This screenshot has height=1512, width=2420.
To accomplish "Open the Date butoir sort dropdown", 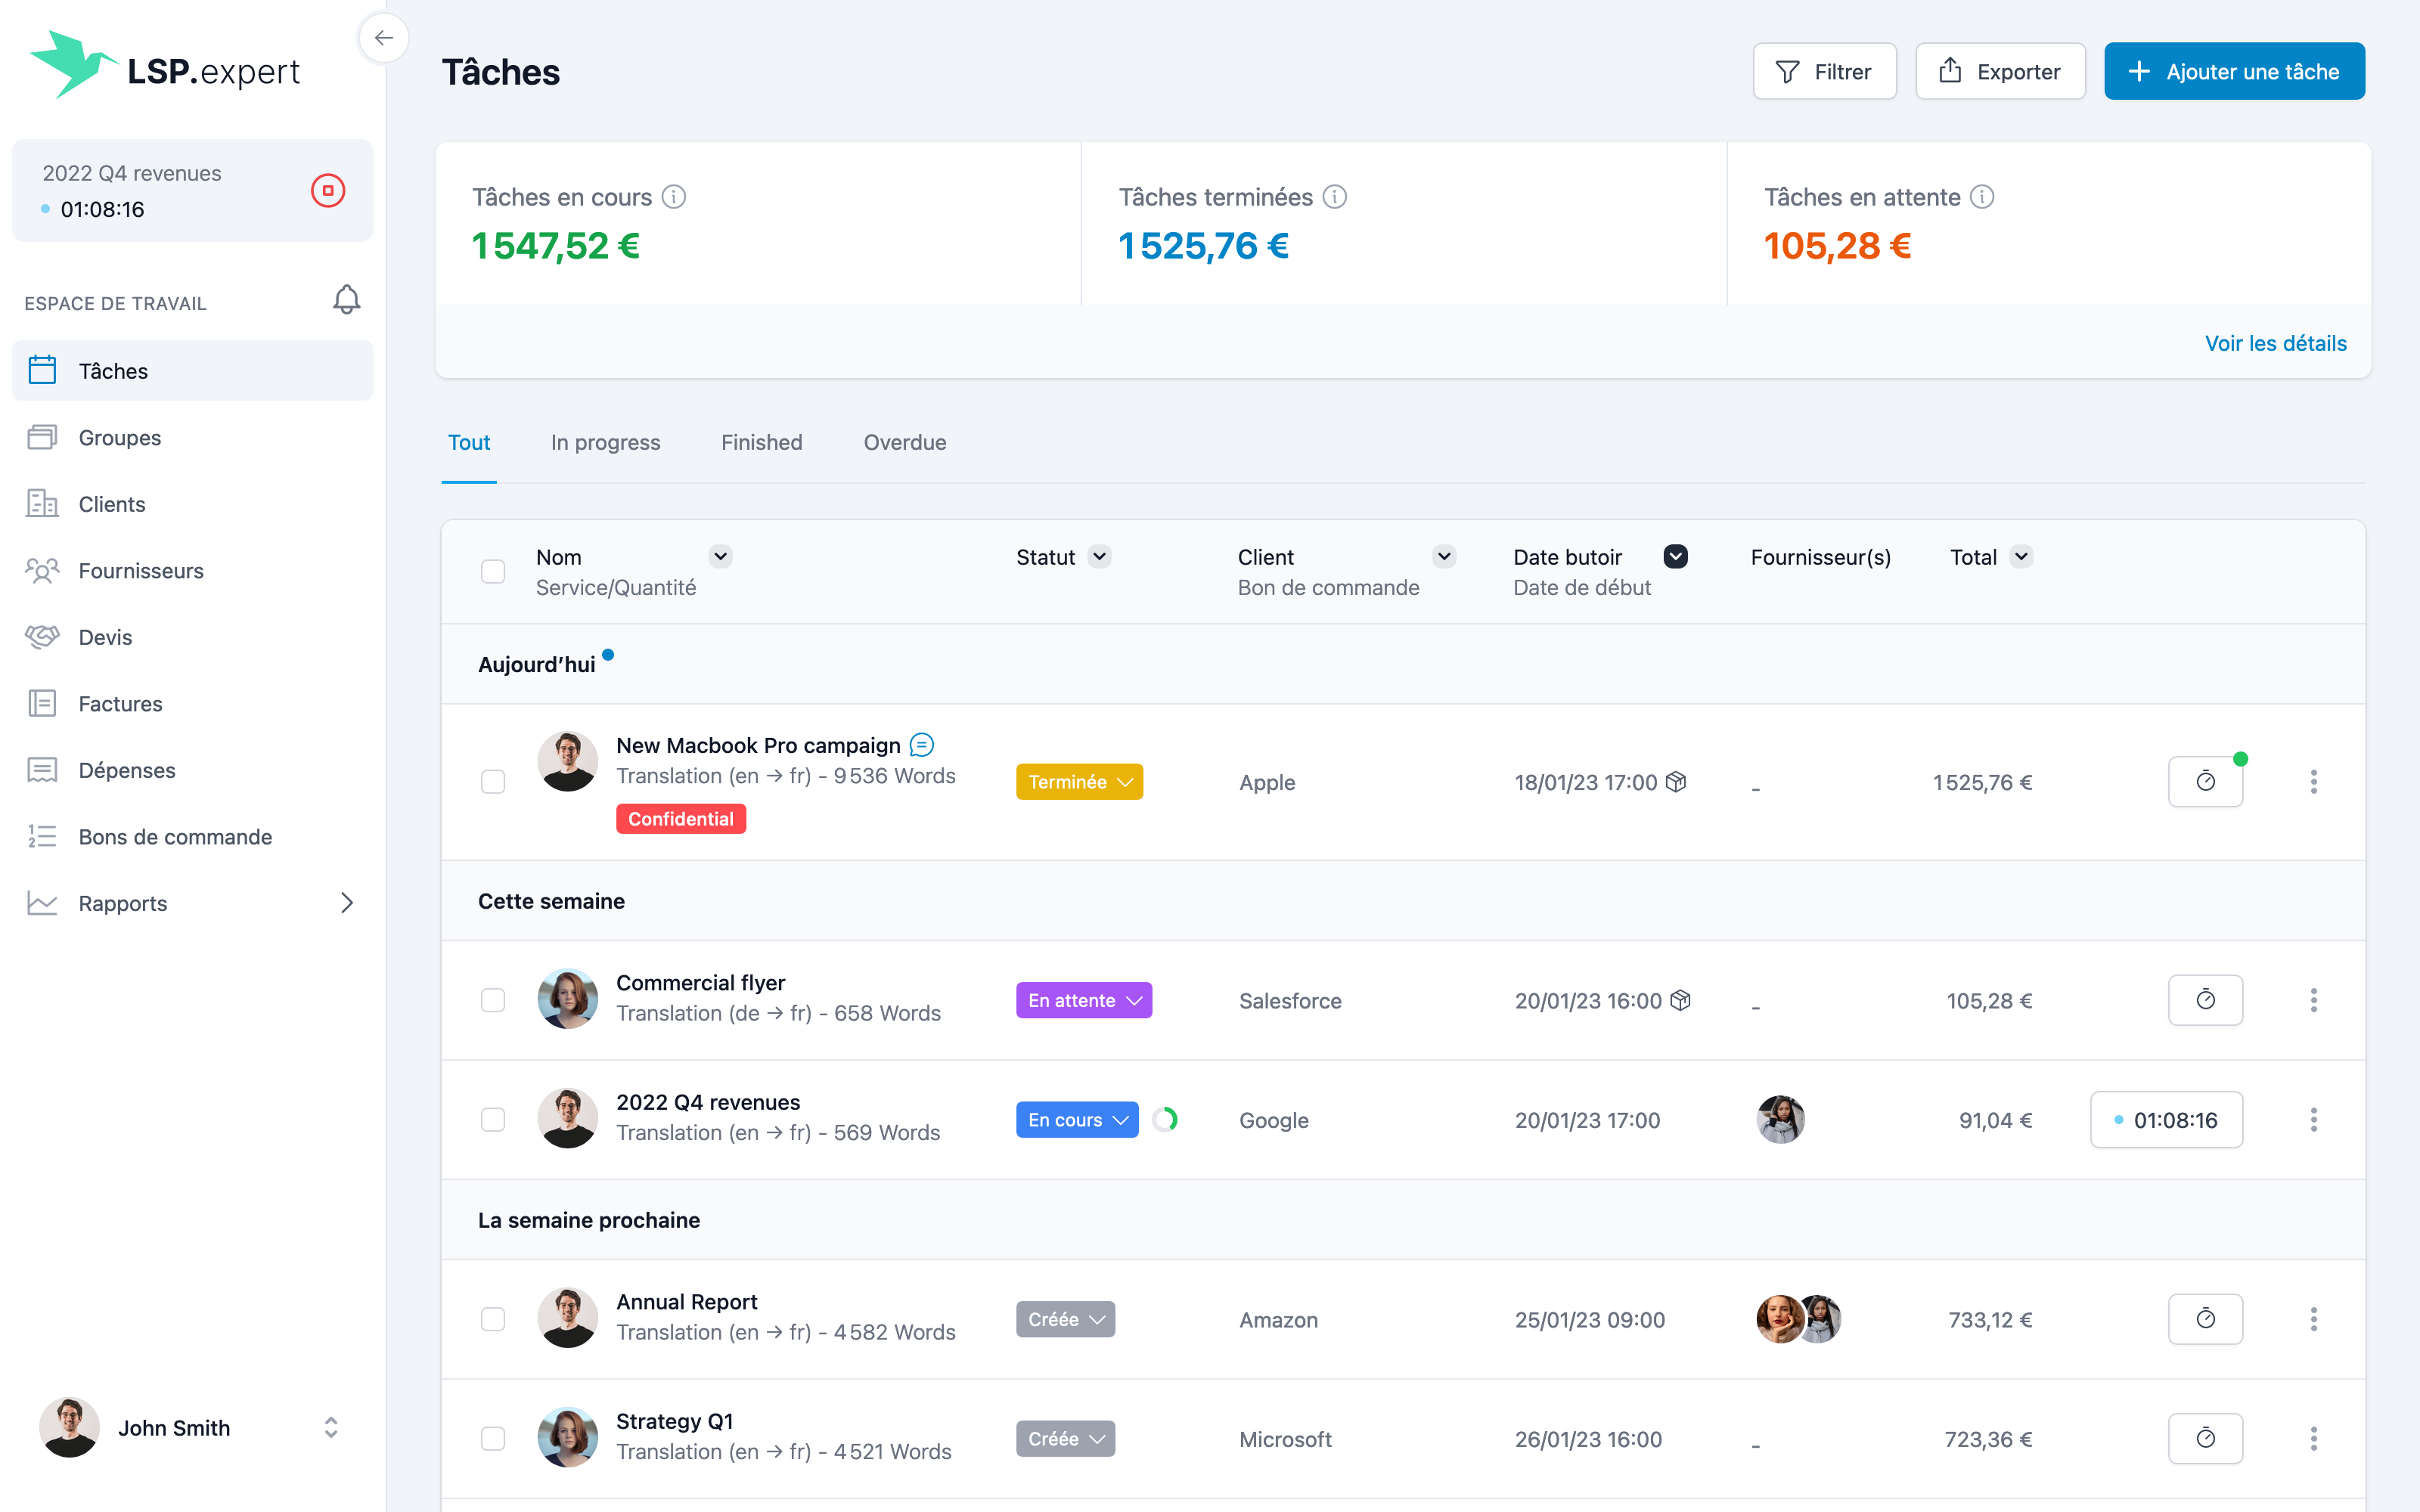I will (x=1675, y=557).
